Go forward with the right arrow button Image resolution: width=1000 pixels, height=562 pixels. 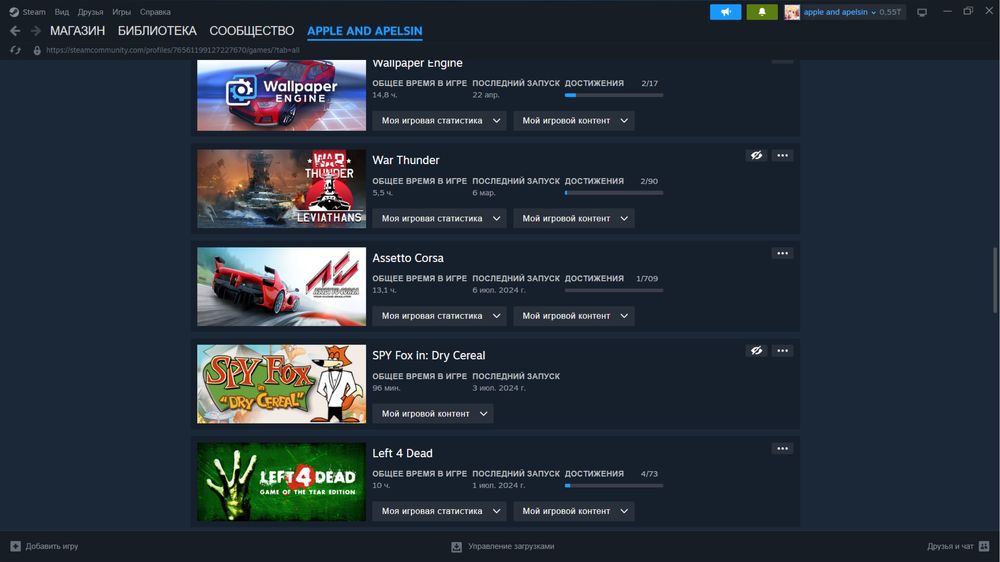(x=36, y=31)
